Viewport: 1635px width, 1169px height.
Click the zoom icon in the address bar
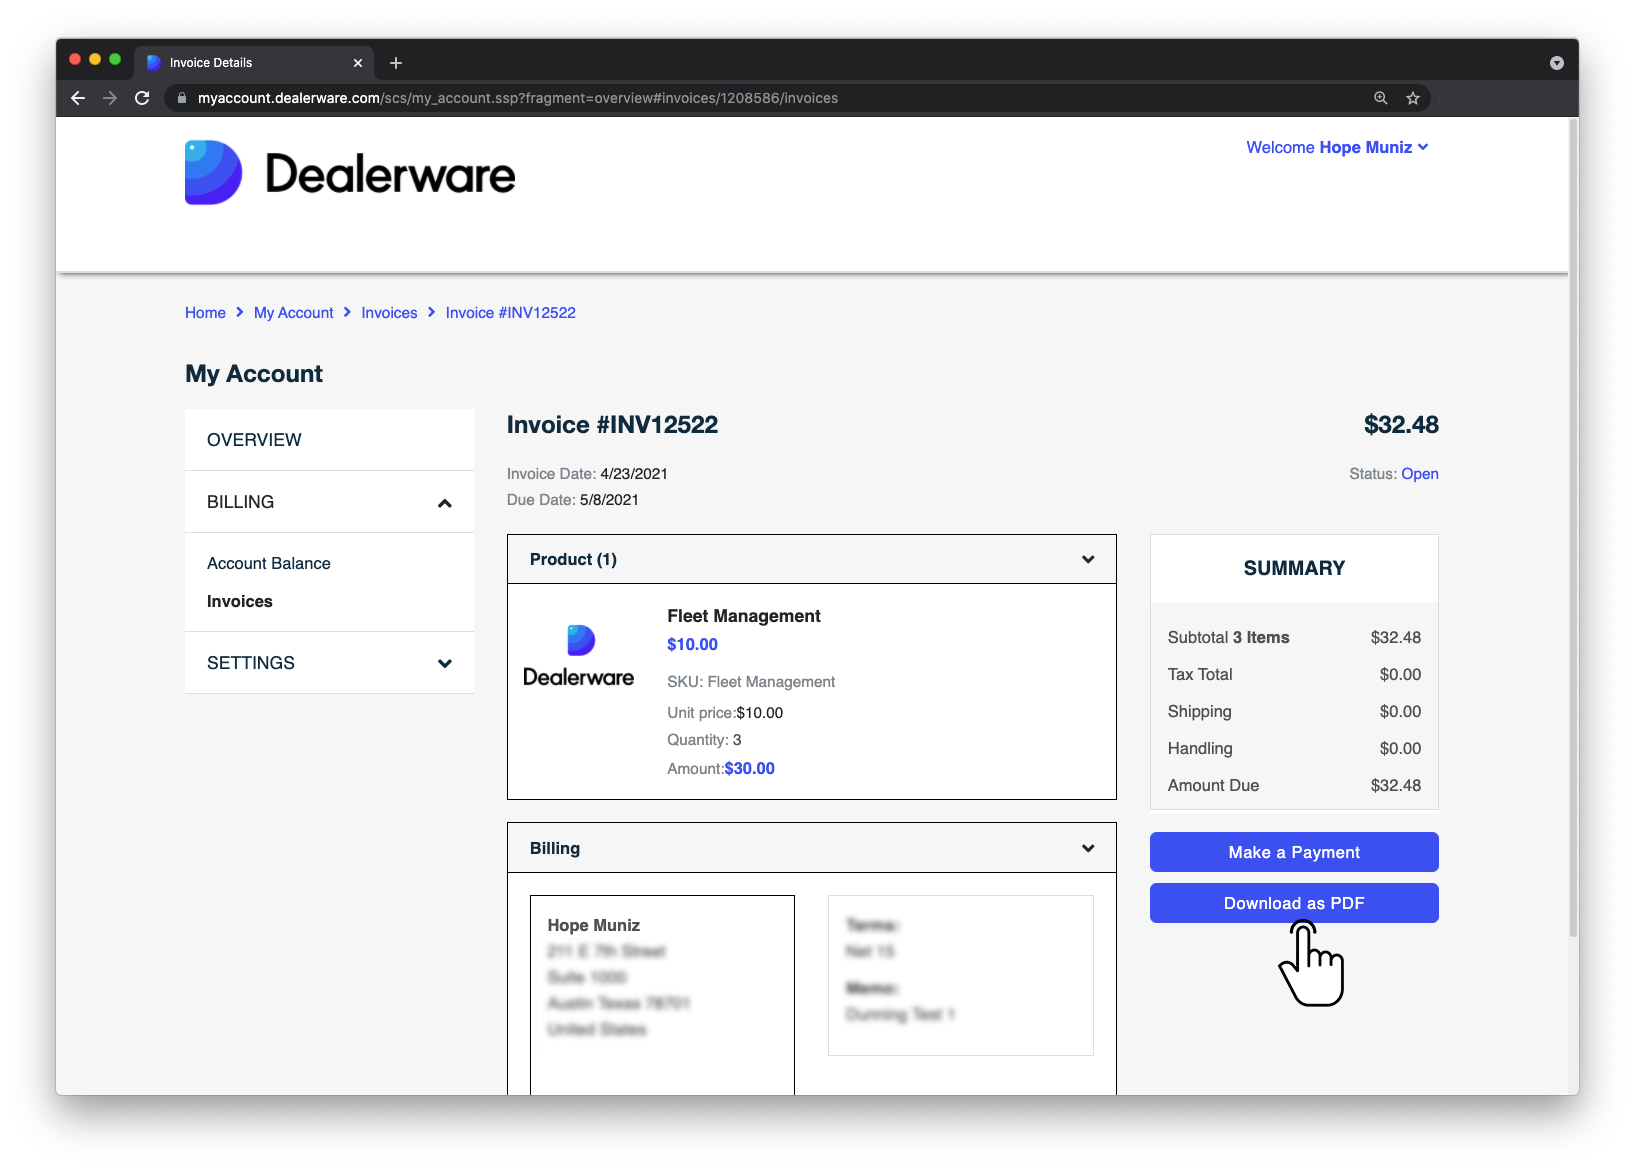pos(1380,98)
